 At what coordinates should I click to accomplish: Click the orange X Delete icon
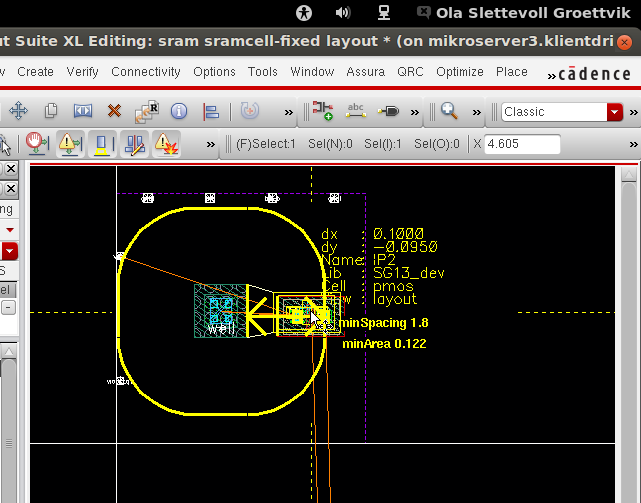click(114, 111)
